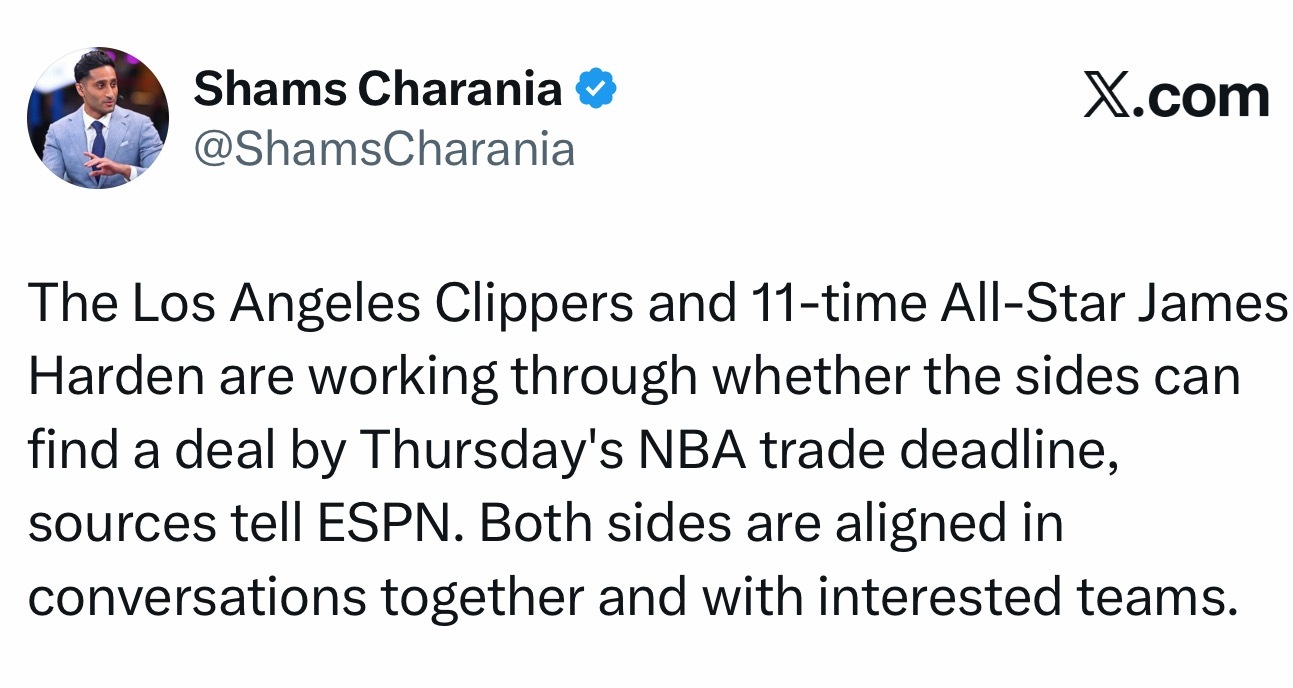Click the phrase "Both sides are aligned"
This screenshot has width=1293, height=688.
734,526
